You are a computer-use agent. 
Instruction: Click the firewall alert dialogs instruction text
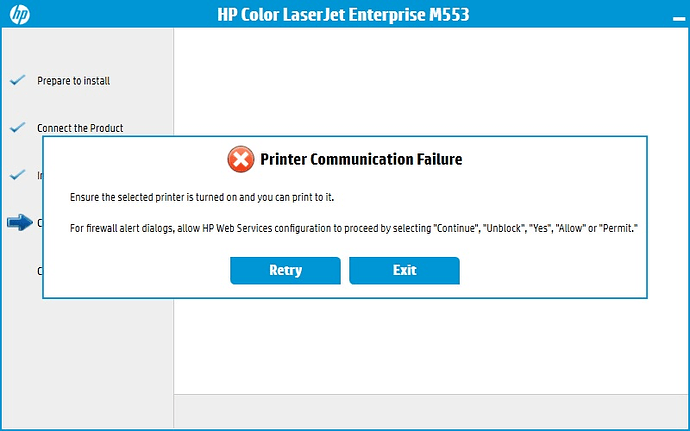click(x=354, y=228)
